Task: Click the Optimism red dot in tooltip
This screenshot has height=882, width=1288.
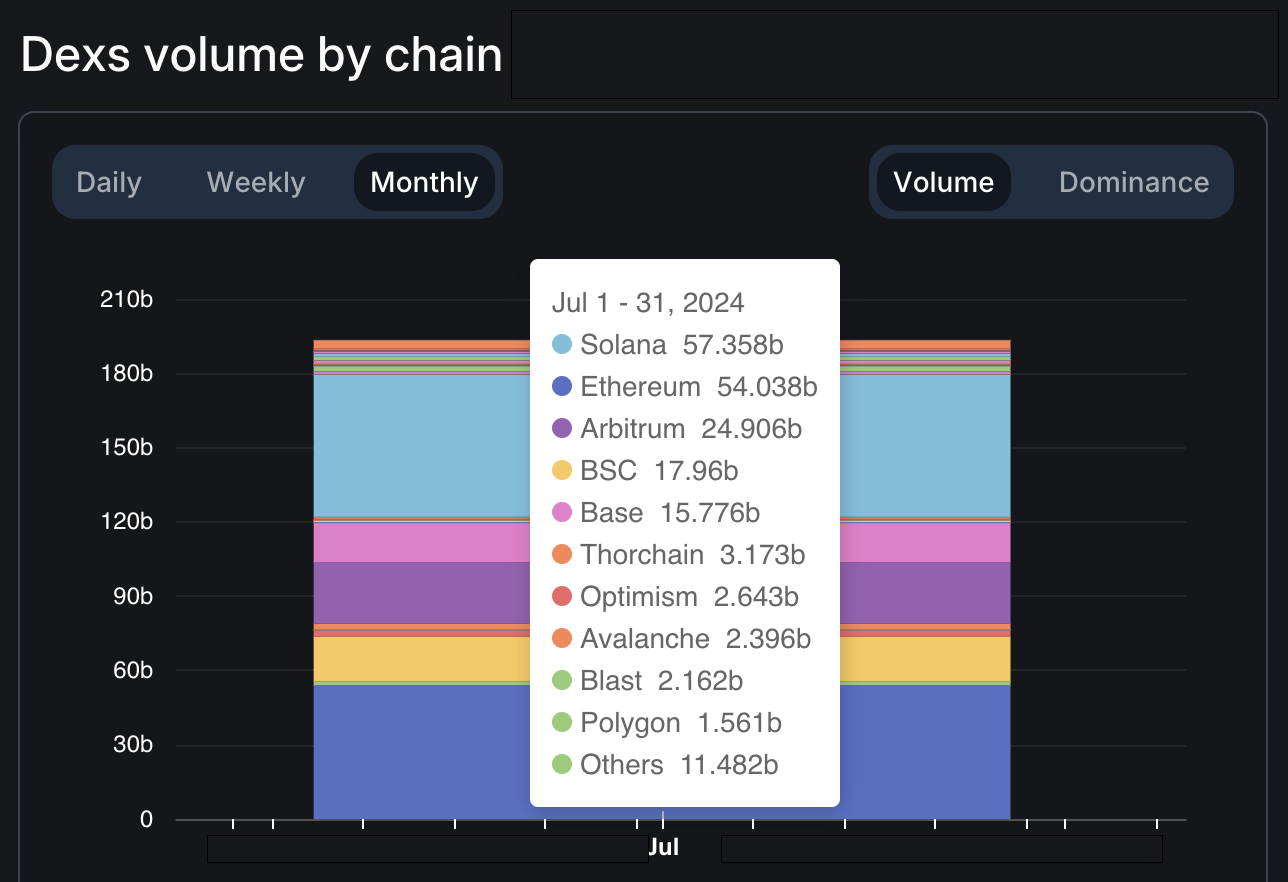Action: pos(562,597)
